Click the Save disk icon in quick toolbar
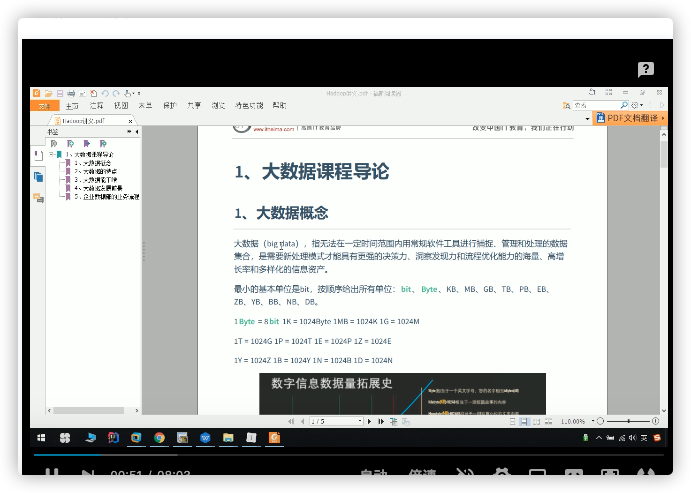This screenshot has height=493, width=691. [x=59, y=93]
